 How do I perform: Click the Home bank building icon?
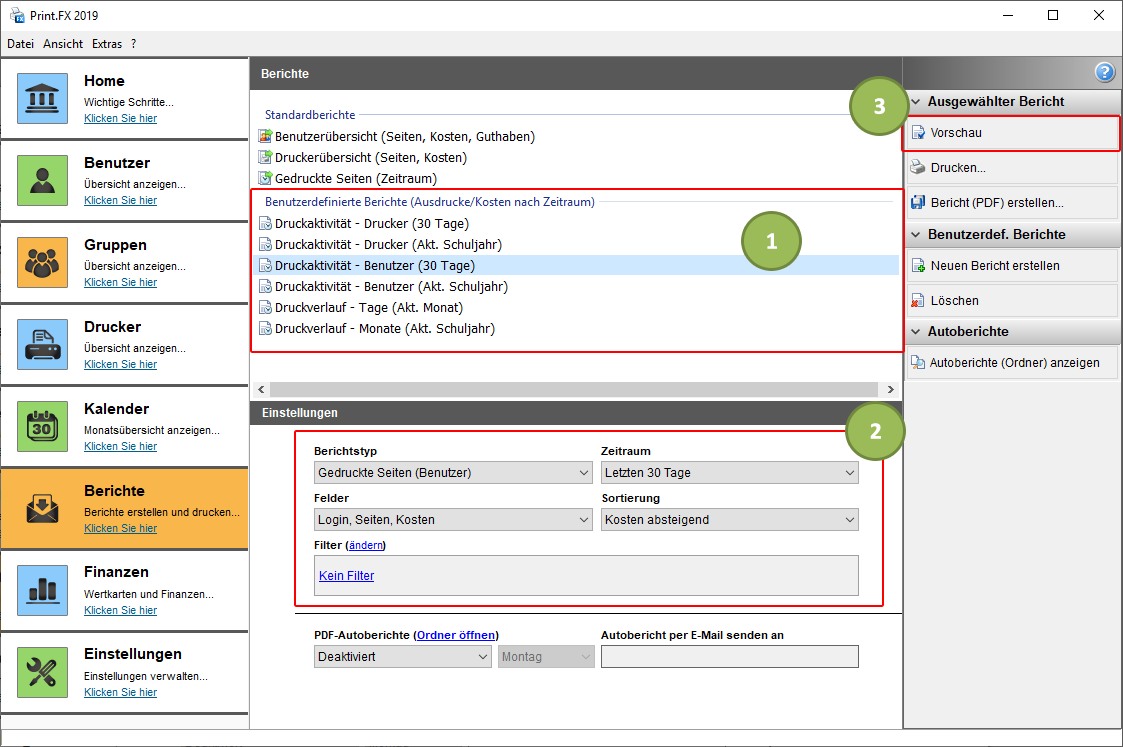[42, 98]
